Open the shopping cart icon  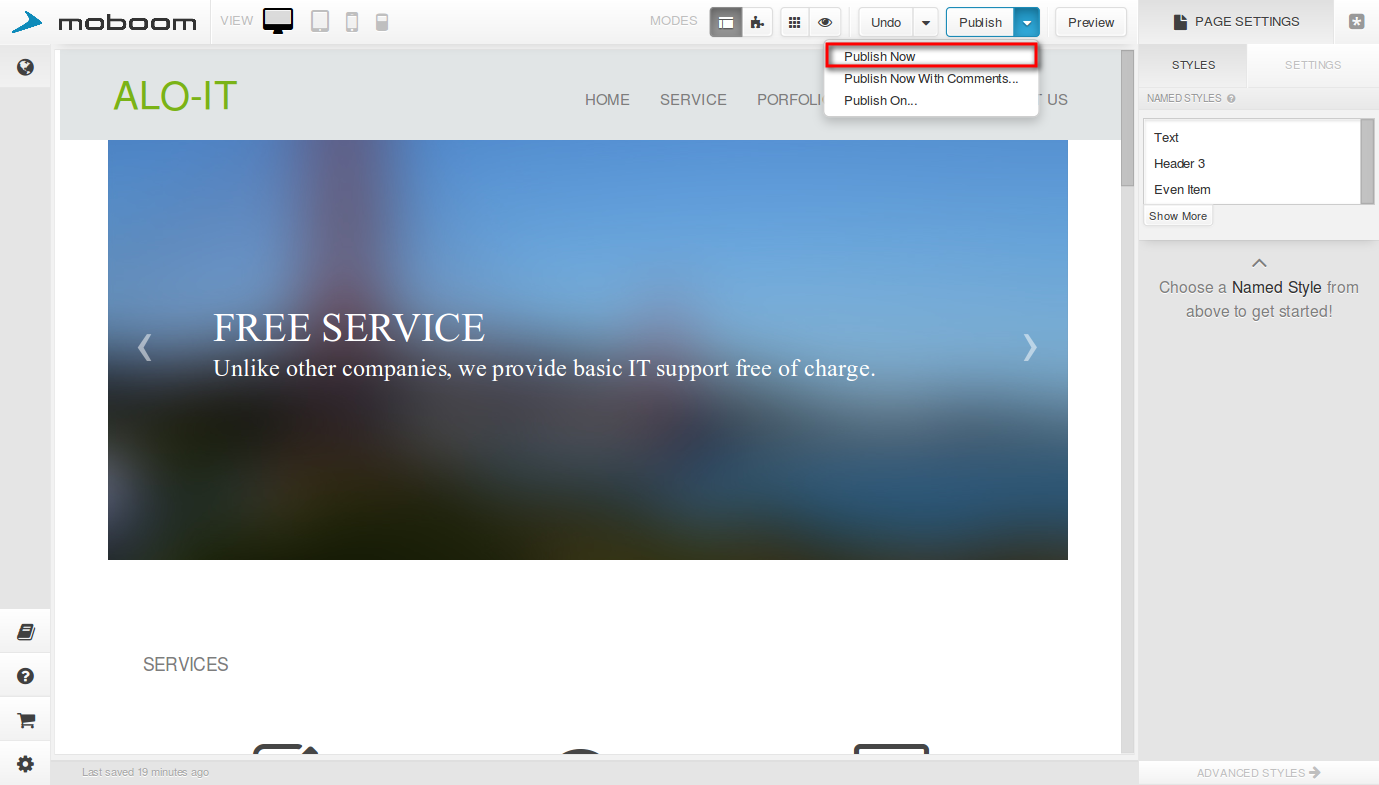point(26,720)
